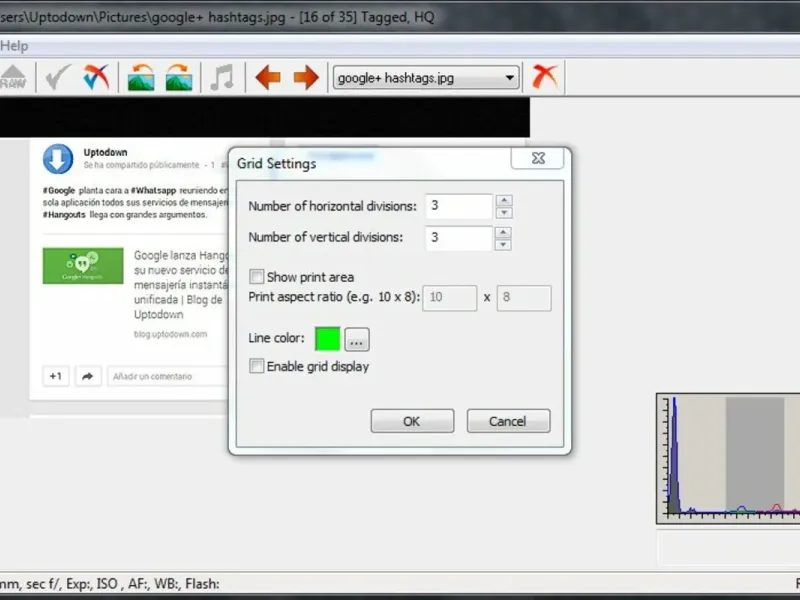Click the red X delete icon in toolbar
Viewport: 800px width, 600px height.
click(x=545, y=77)
